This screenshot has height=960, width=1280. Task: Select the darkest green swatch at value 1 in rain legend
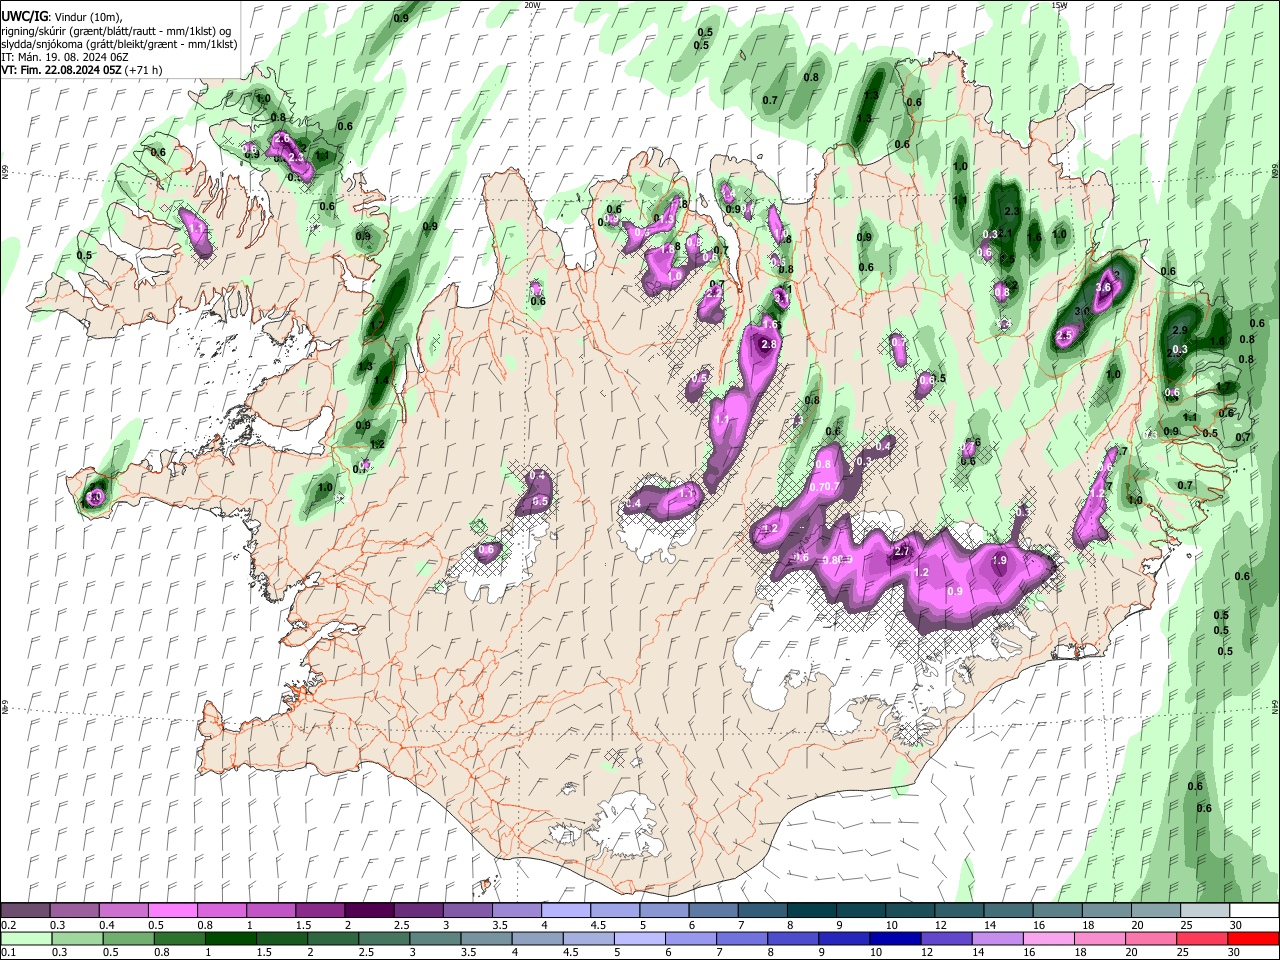click(231, 938)
